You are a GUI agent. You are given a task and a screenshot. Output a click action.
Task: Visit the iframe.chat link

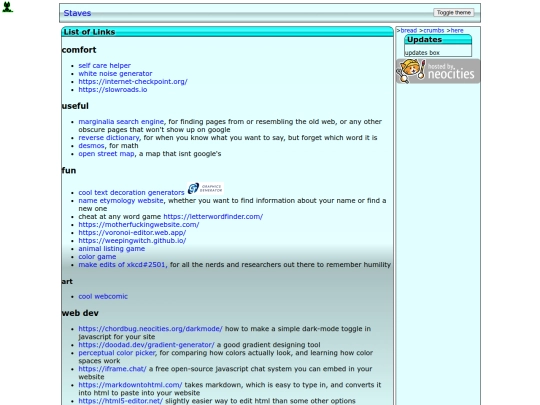pos(112,369)
